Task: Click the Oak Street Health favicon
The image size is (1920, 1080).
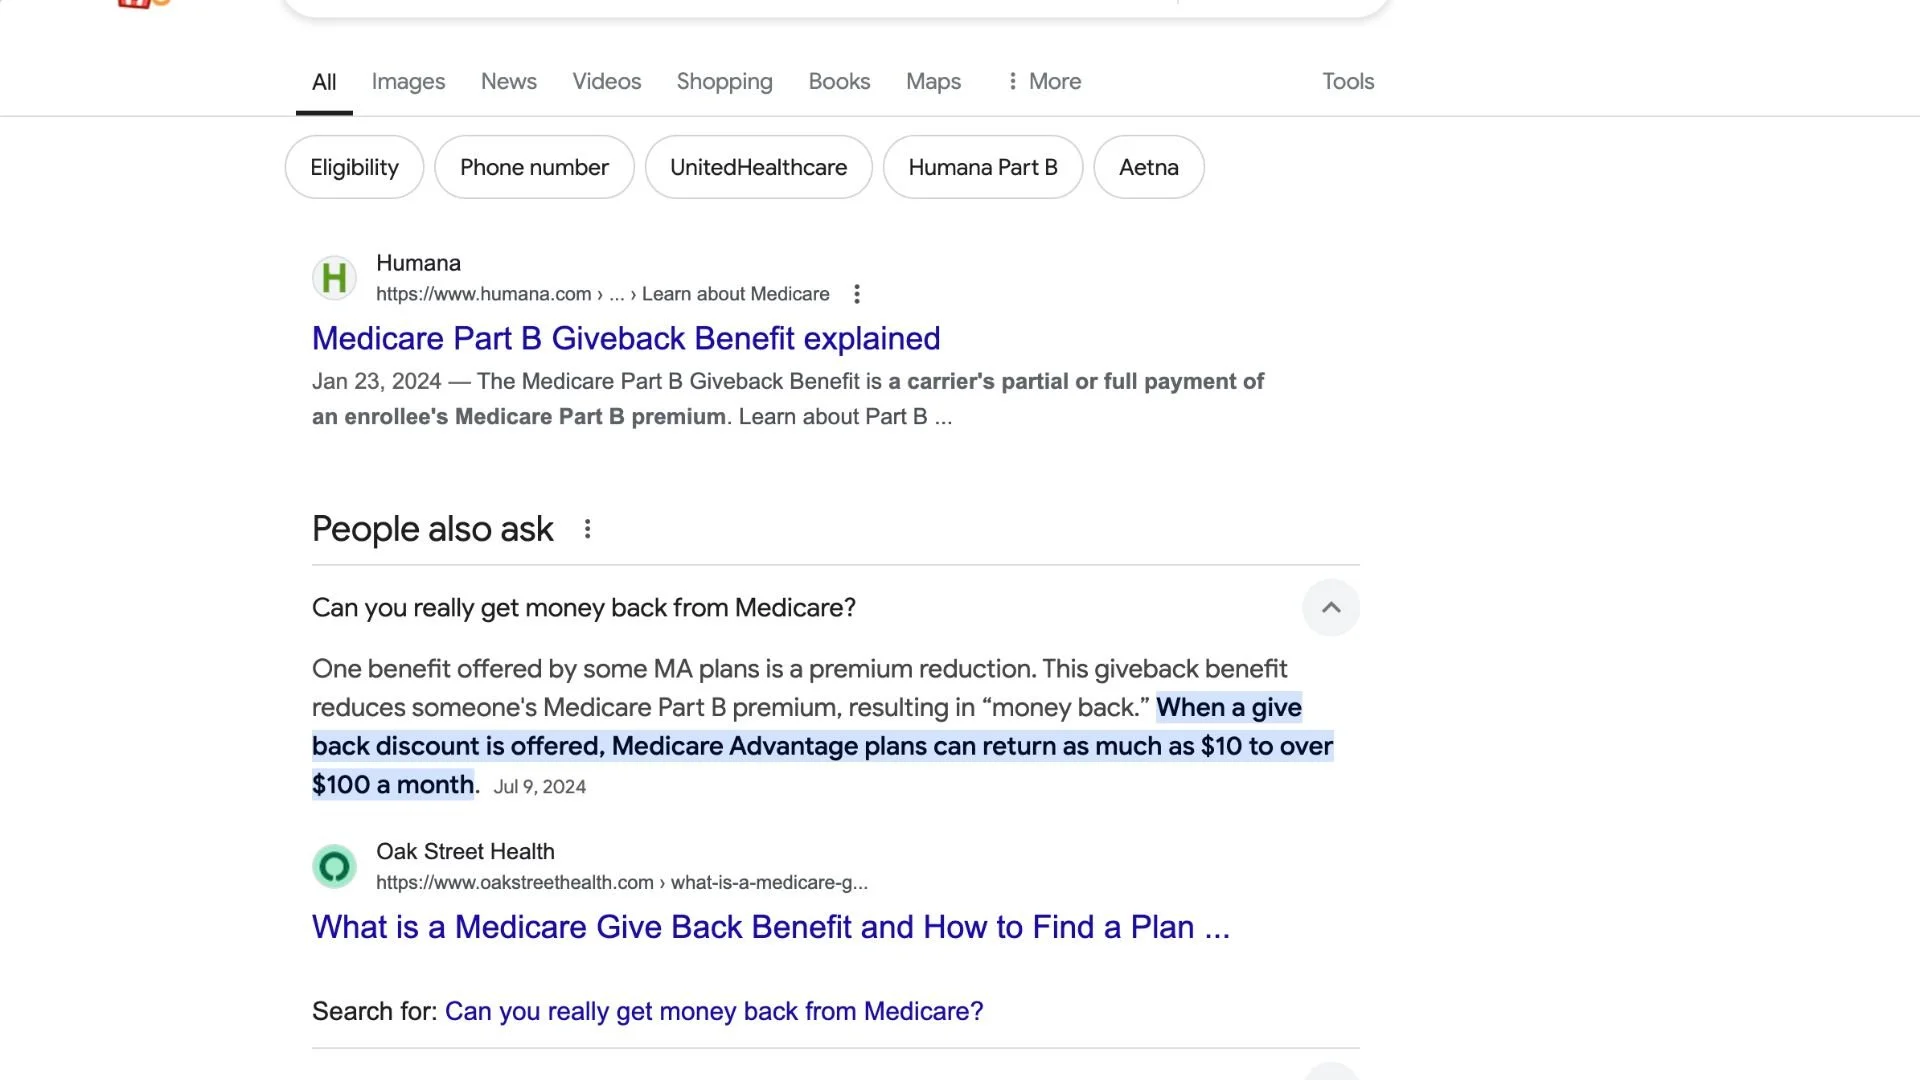Action: [335, 866]
